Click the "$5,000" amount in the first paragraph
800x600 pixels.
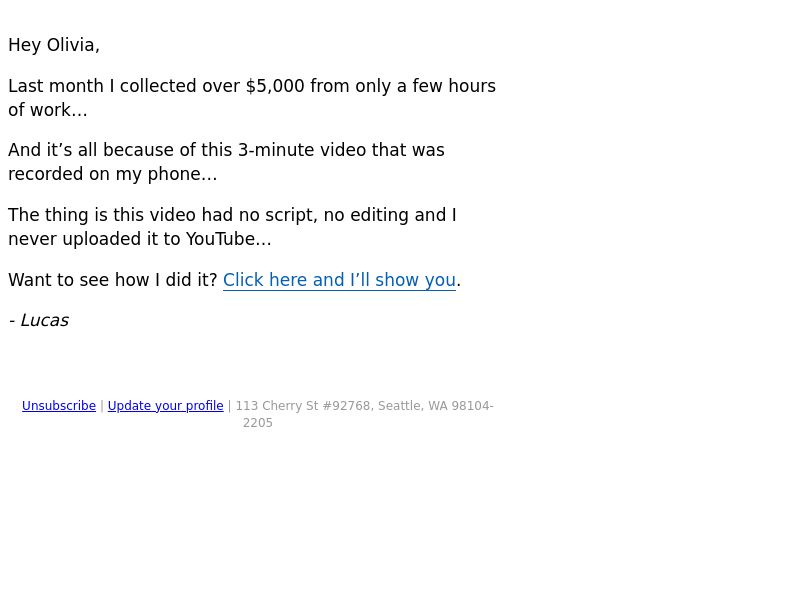tap(275, 86)
